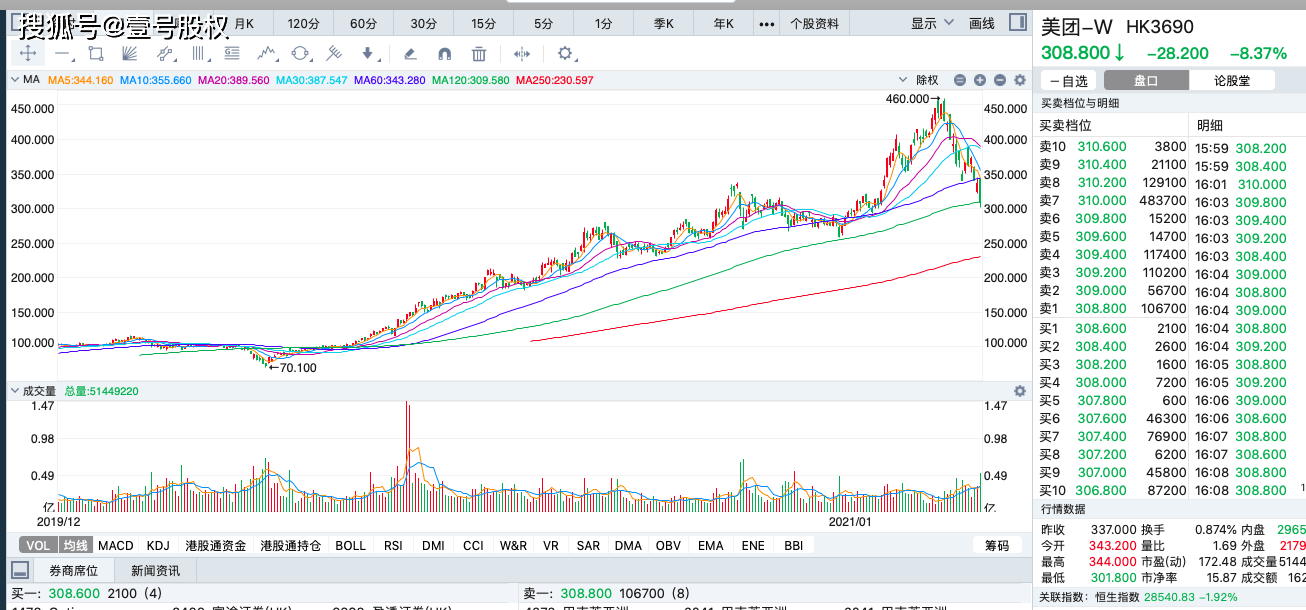
Task: Select the down arrow marker tool
Action: pos(368,54)
